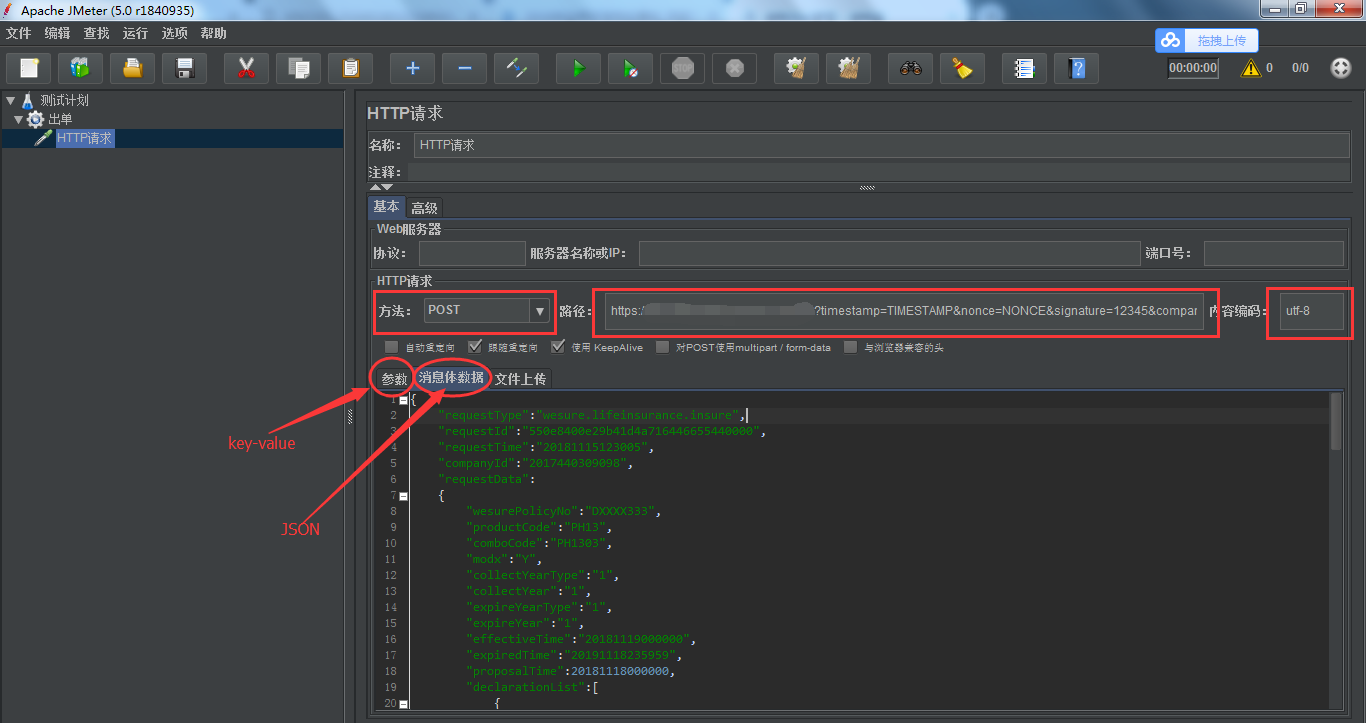The height and width of the screenshot is (723, 1366).
Task: Switch to the 高级 tab
Action: (x=424, y=208)
